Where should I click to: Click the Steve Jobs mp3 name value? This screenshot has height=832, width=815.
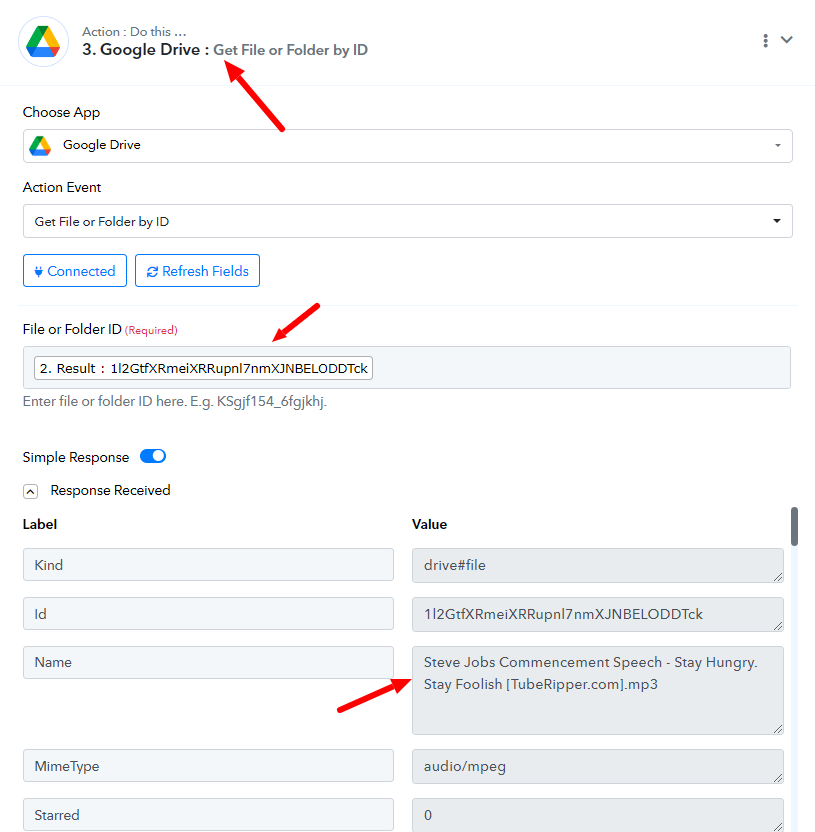click(597, 690)
